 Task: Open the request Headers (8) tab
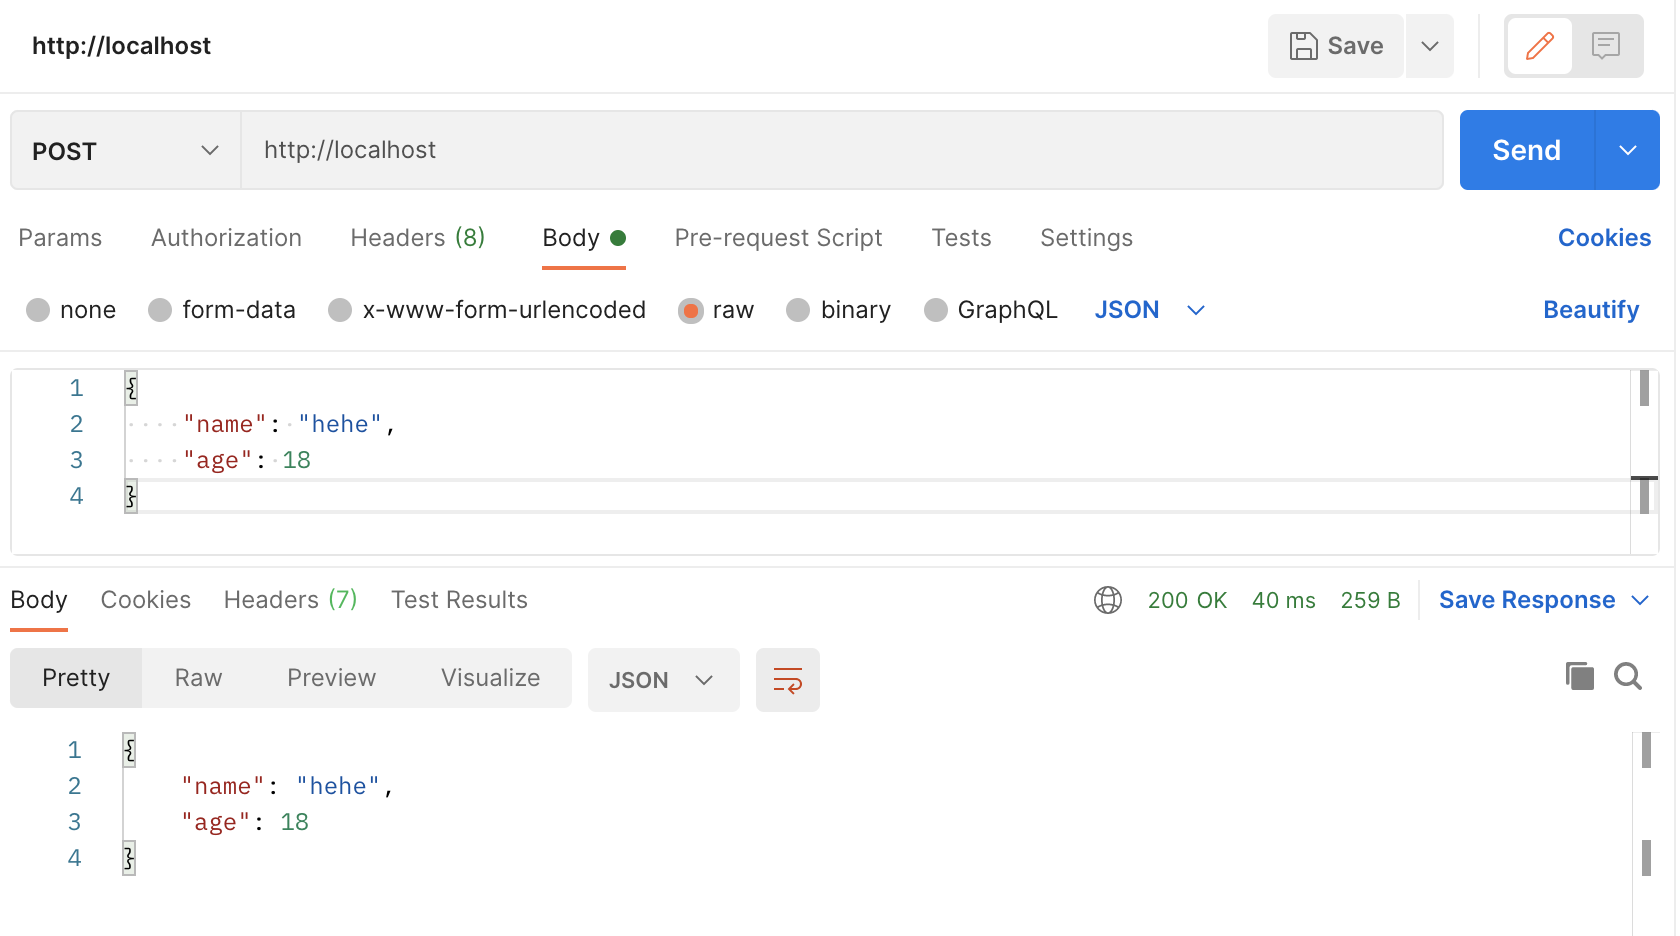pyautogui.click(x=418, y=238)
